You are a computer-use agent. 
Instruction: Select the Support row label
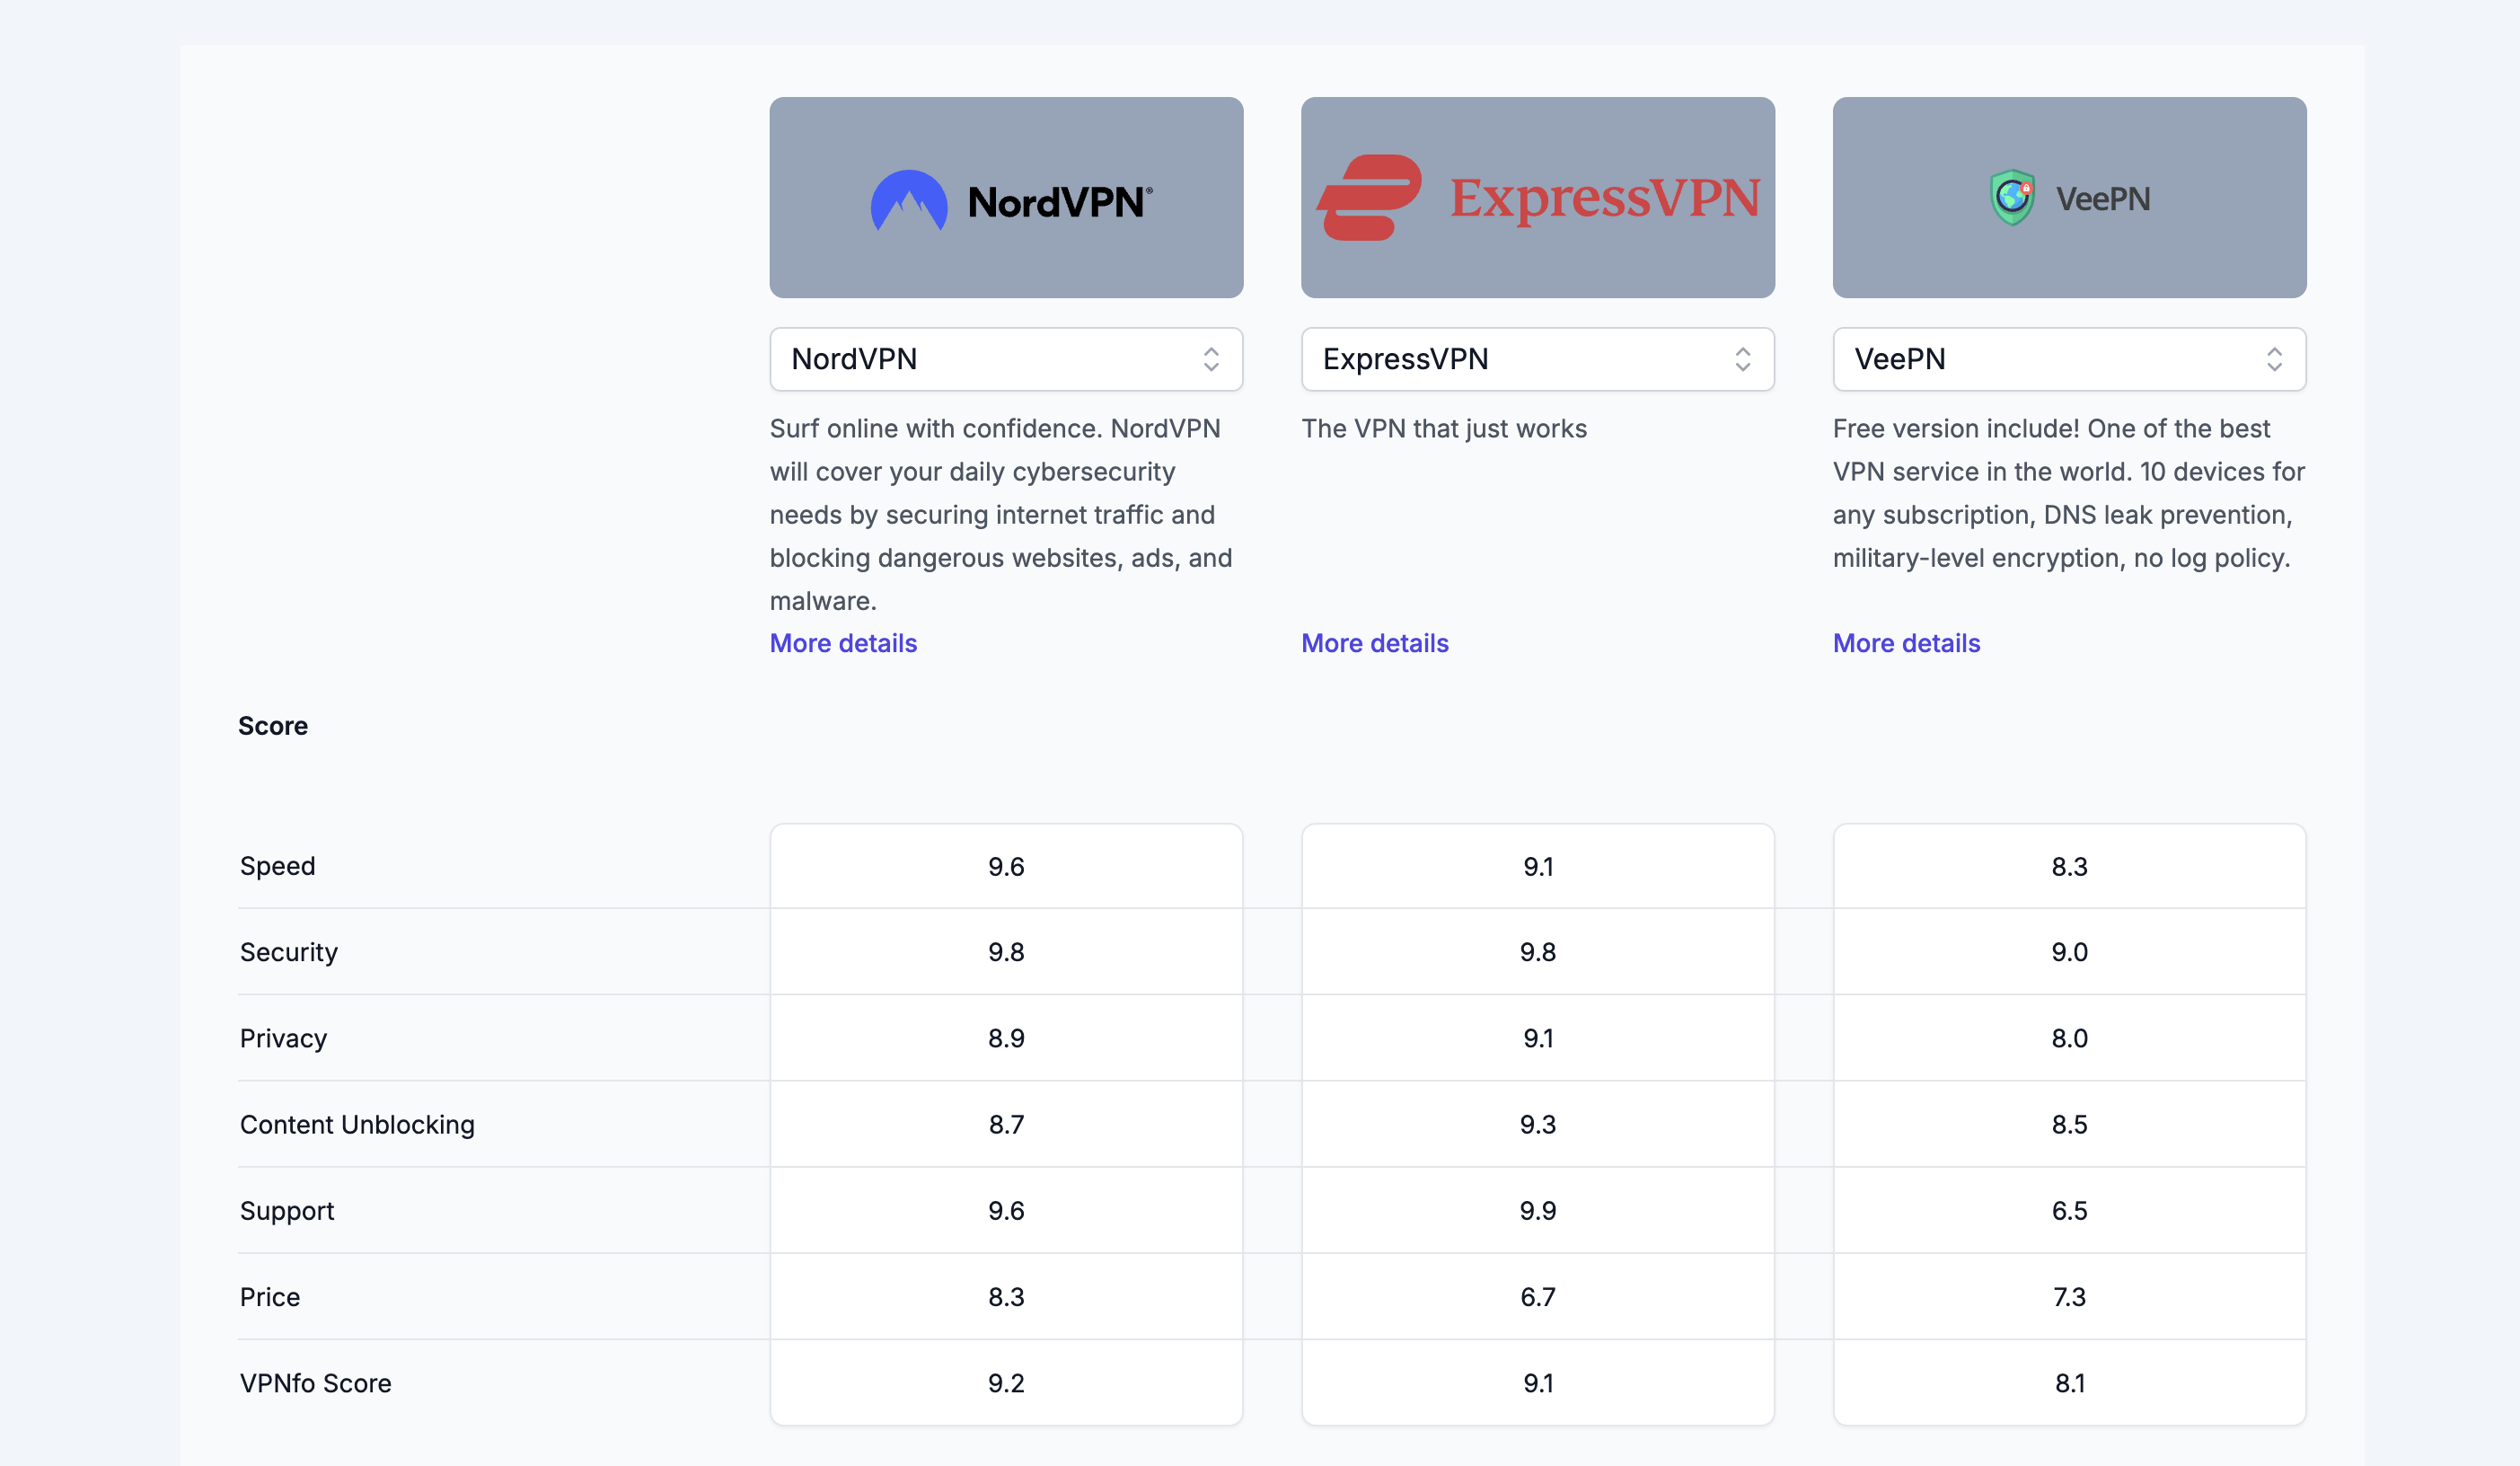pos(287,1210)
